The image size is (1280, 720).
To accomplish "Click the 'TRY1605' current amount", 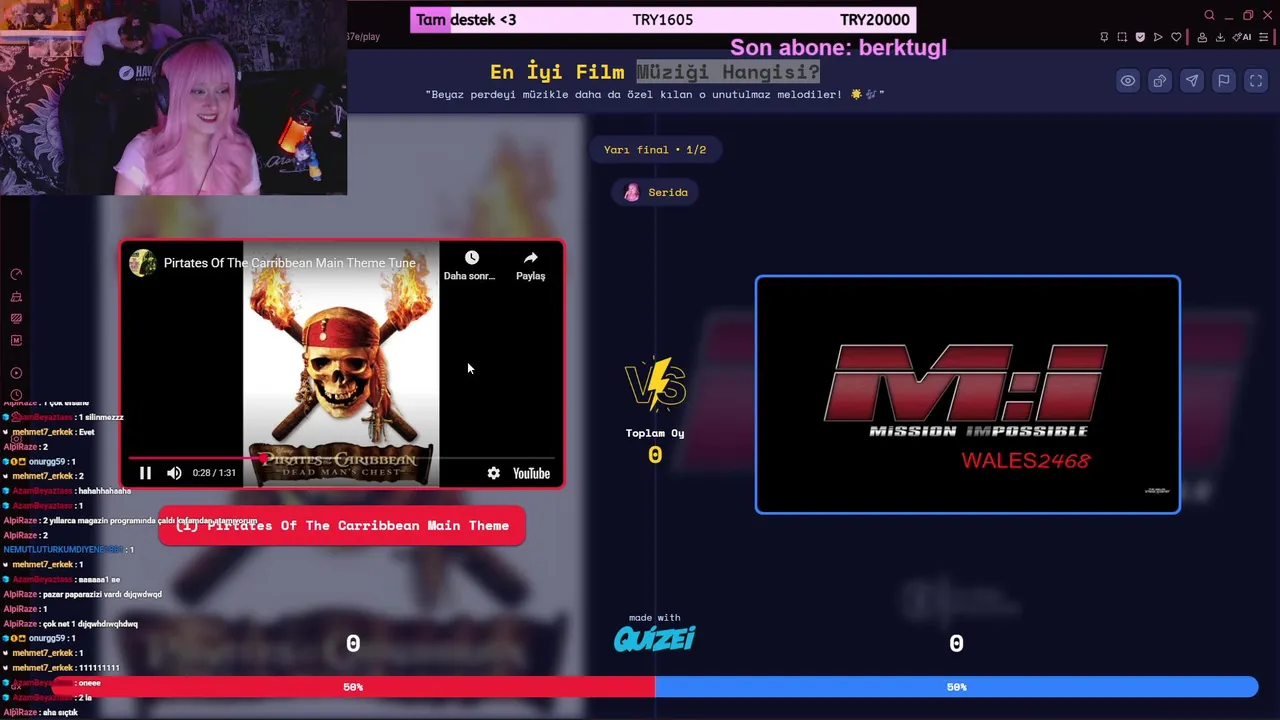I will [663, 20].
